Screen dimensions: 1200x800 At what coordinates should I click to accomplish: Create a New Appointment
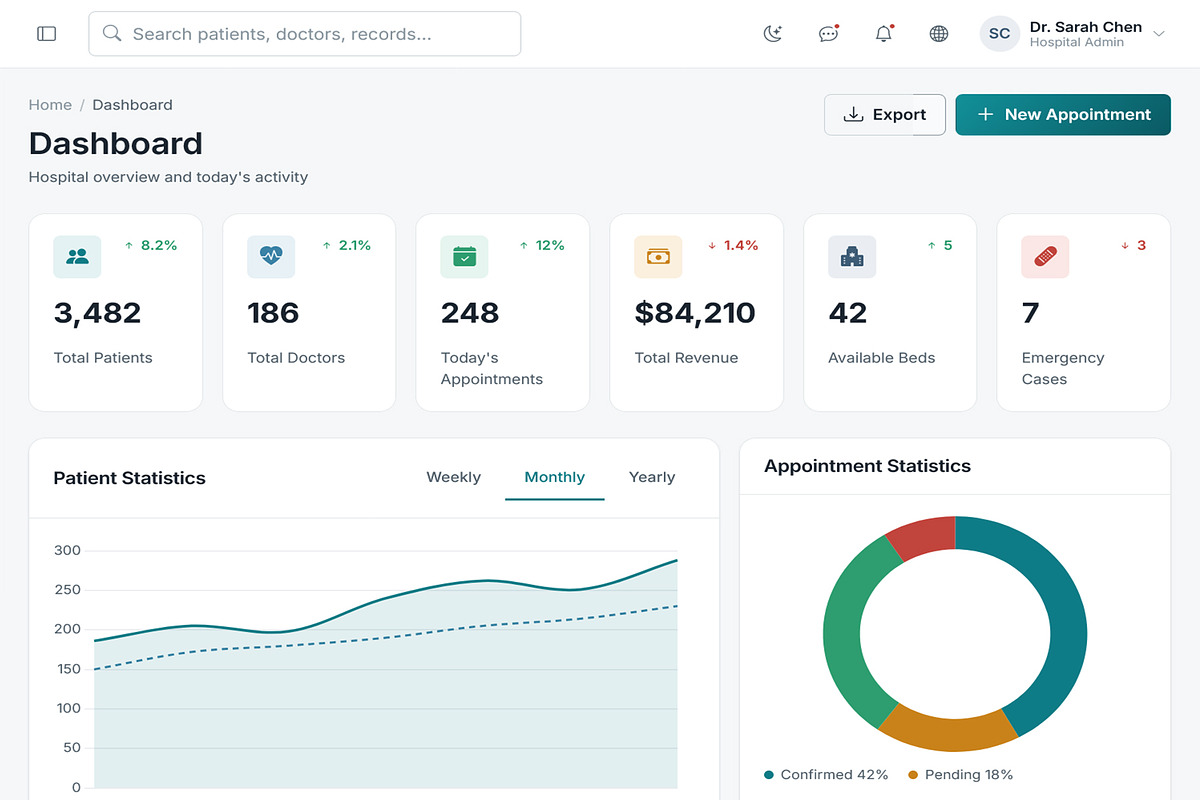click(x=1063, y=115)
